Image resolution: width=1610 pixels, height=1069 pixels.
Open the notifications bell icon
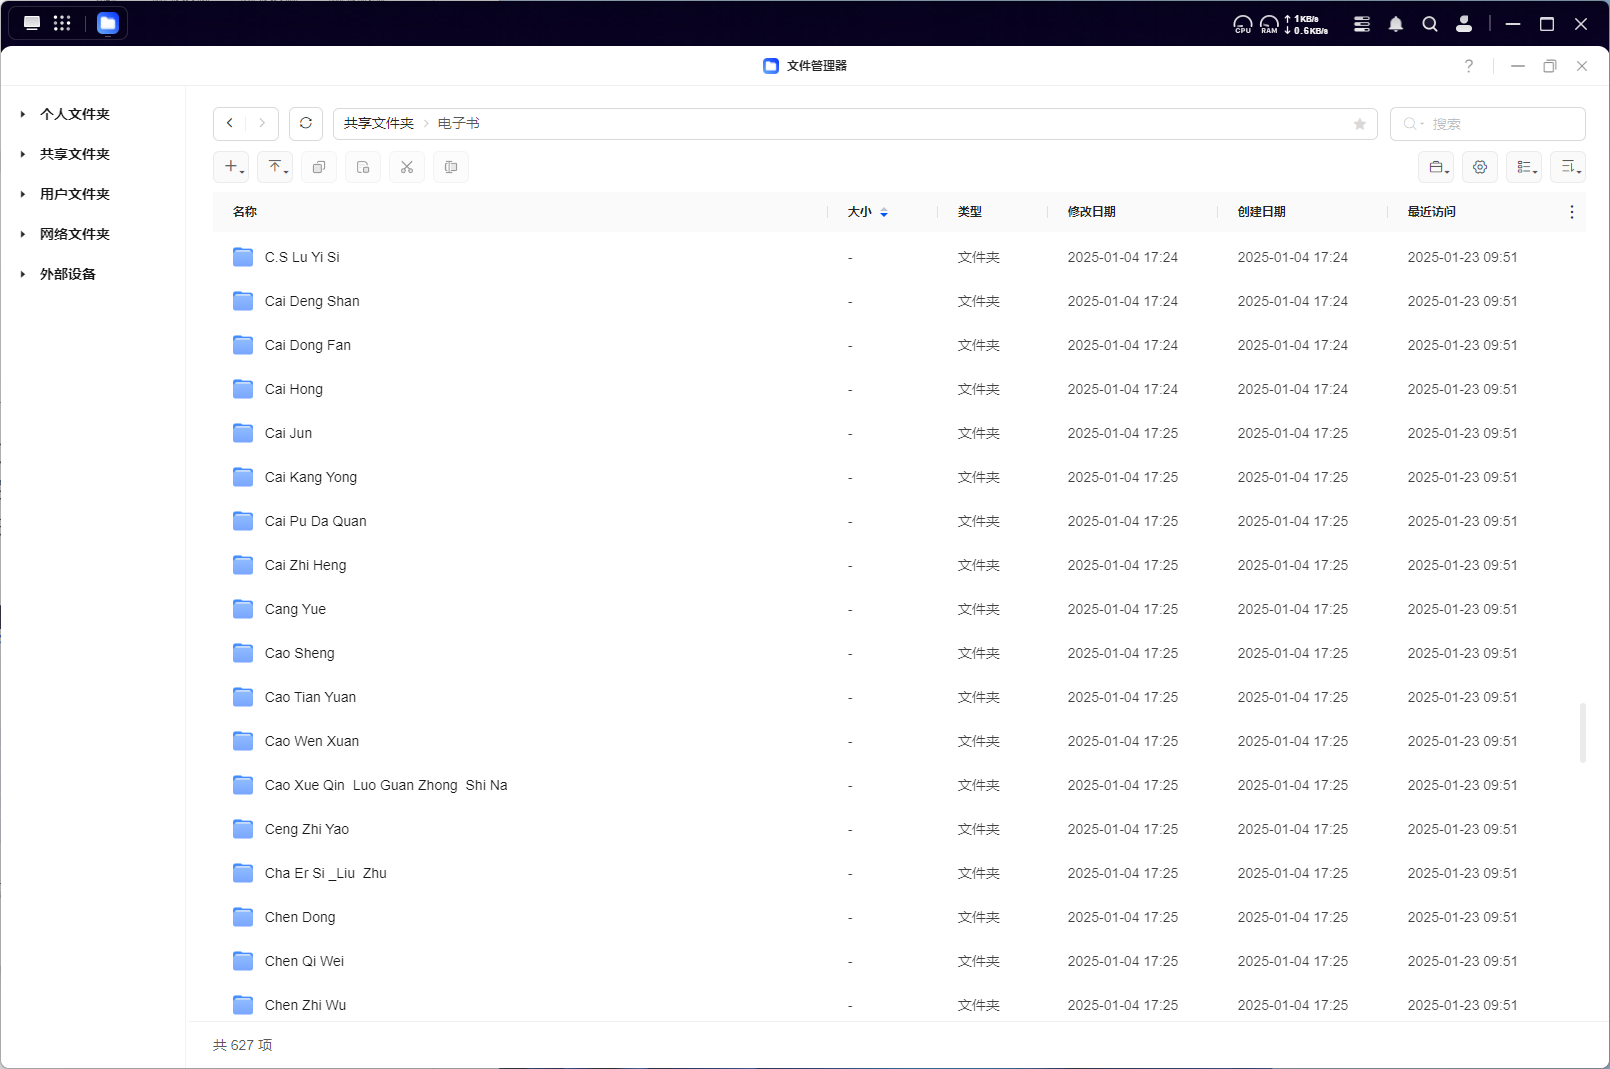(x=1396, y=24)
